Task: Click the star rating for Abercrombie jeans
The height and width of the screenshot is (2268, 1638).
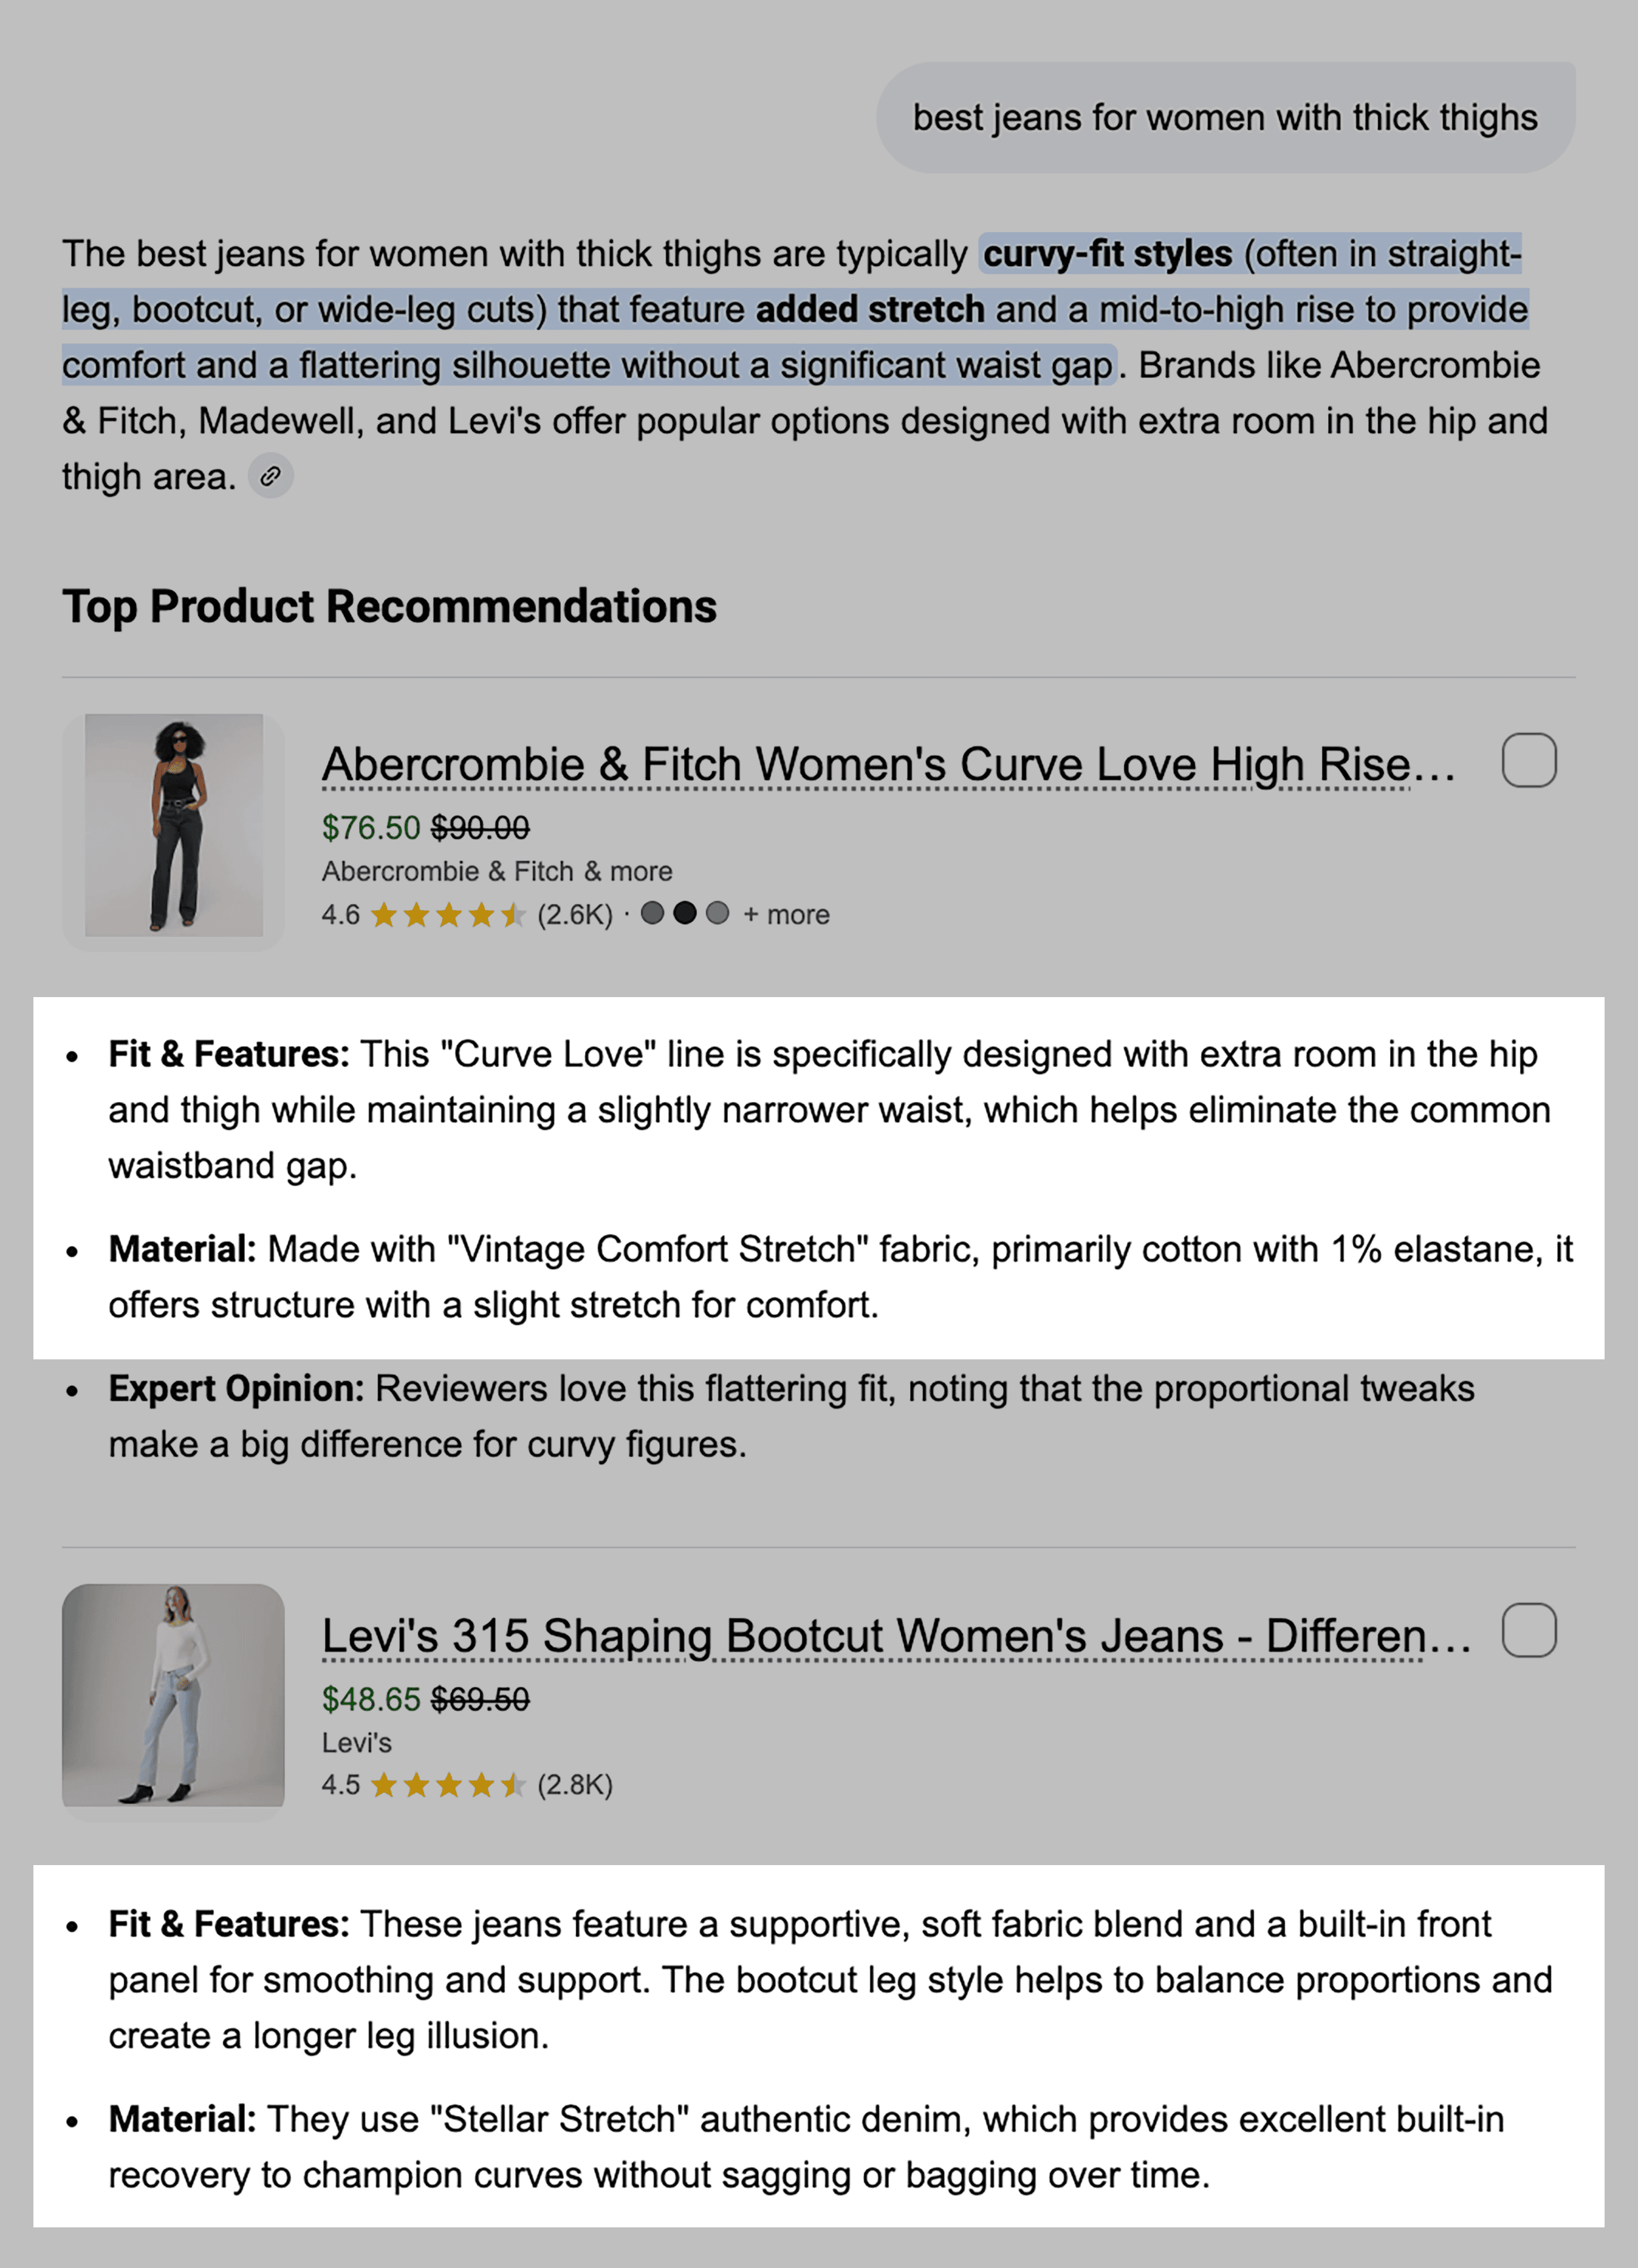Action: pos(447,913)
